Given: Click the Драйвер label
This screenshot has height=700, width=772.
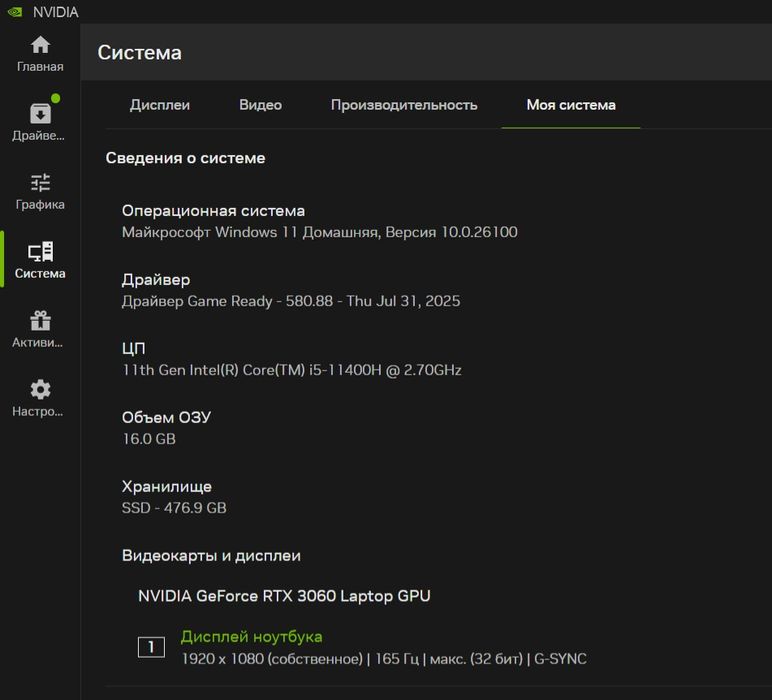Looking at the screenshot, I should pyautogui.click(x=156, y=280).
